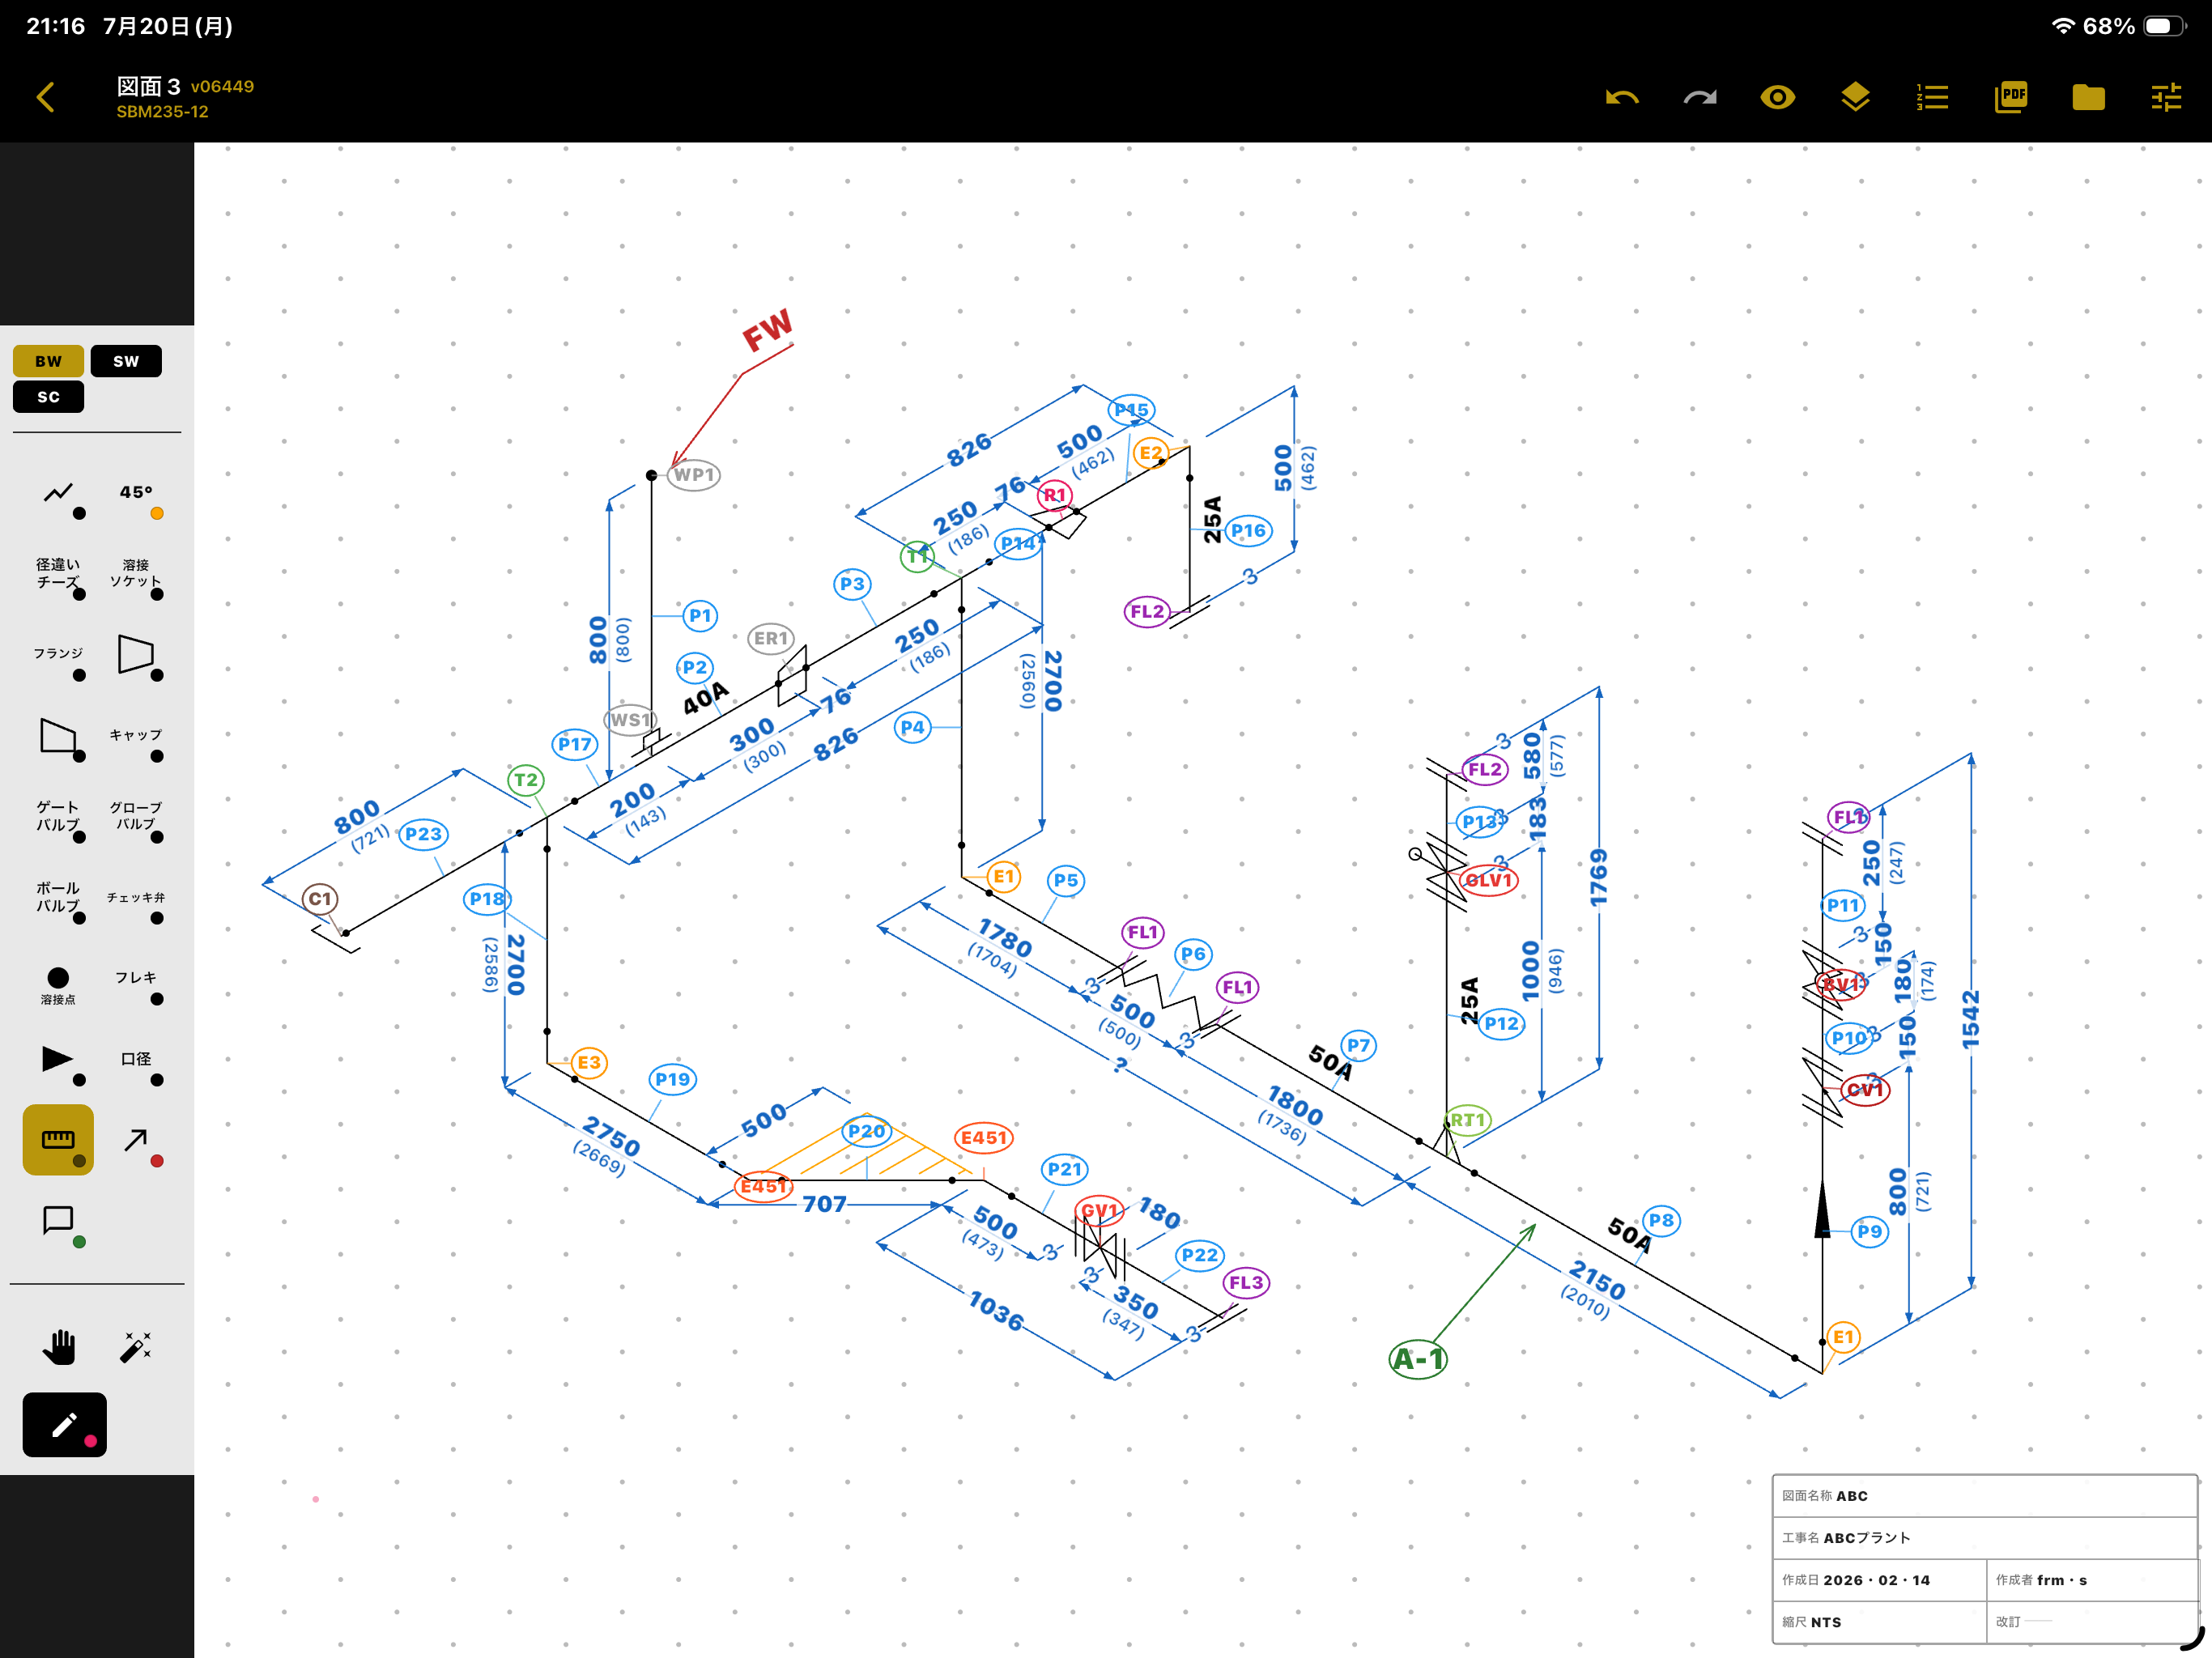Select the ボールバルブ ball valve tool
The height and width of the screenshot is (1658, 2212).
[58, 898]
